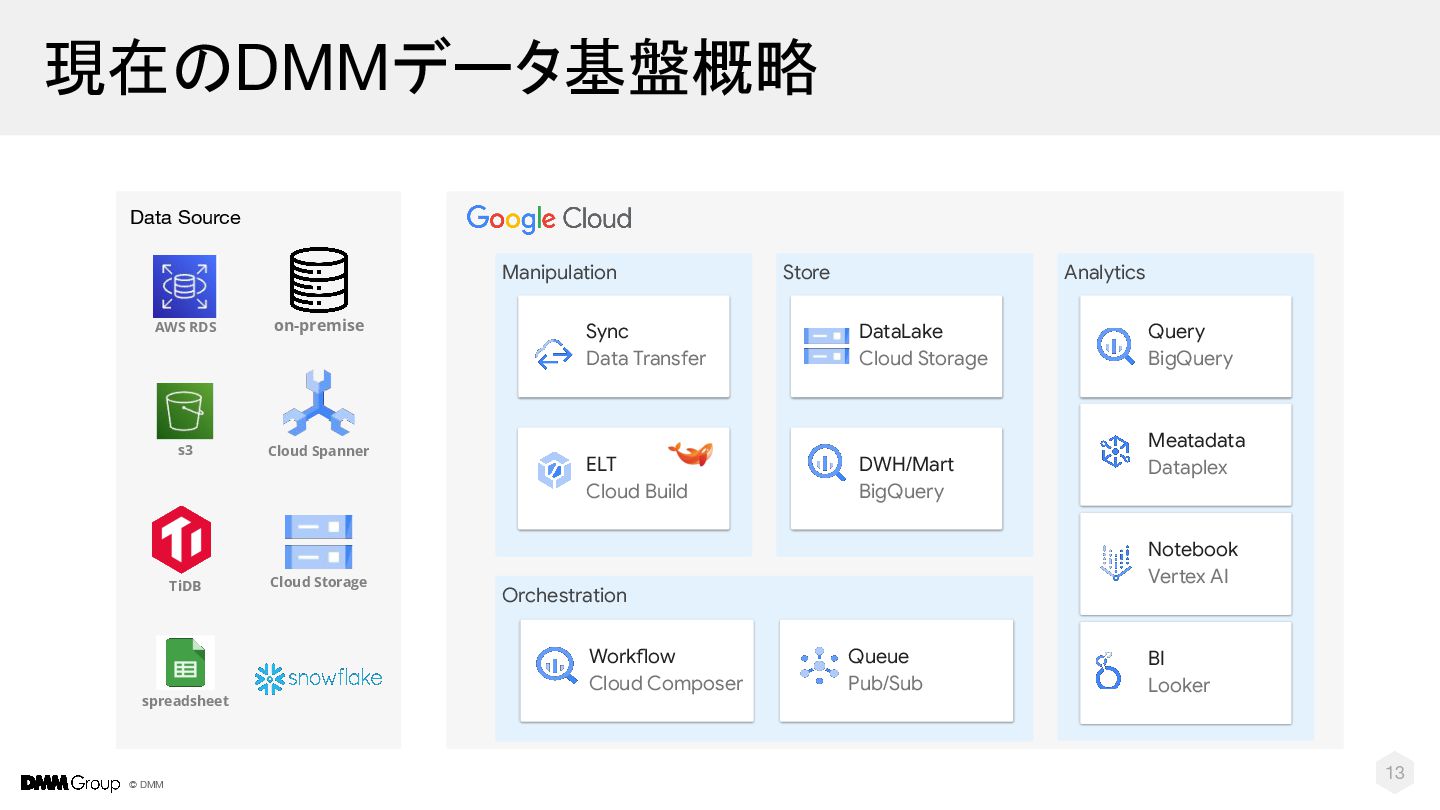Click the 'Meatadata' text
The image size is (1440, 810).
tap(1196, 440)
